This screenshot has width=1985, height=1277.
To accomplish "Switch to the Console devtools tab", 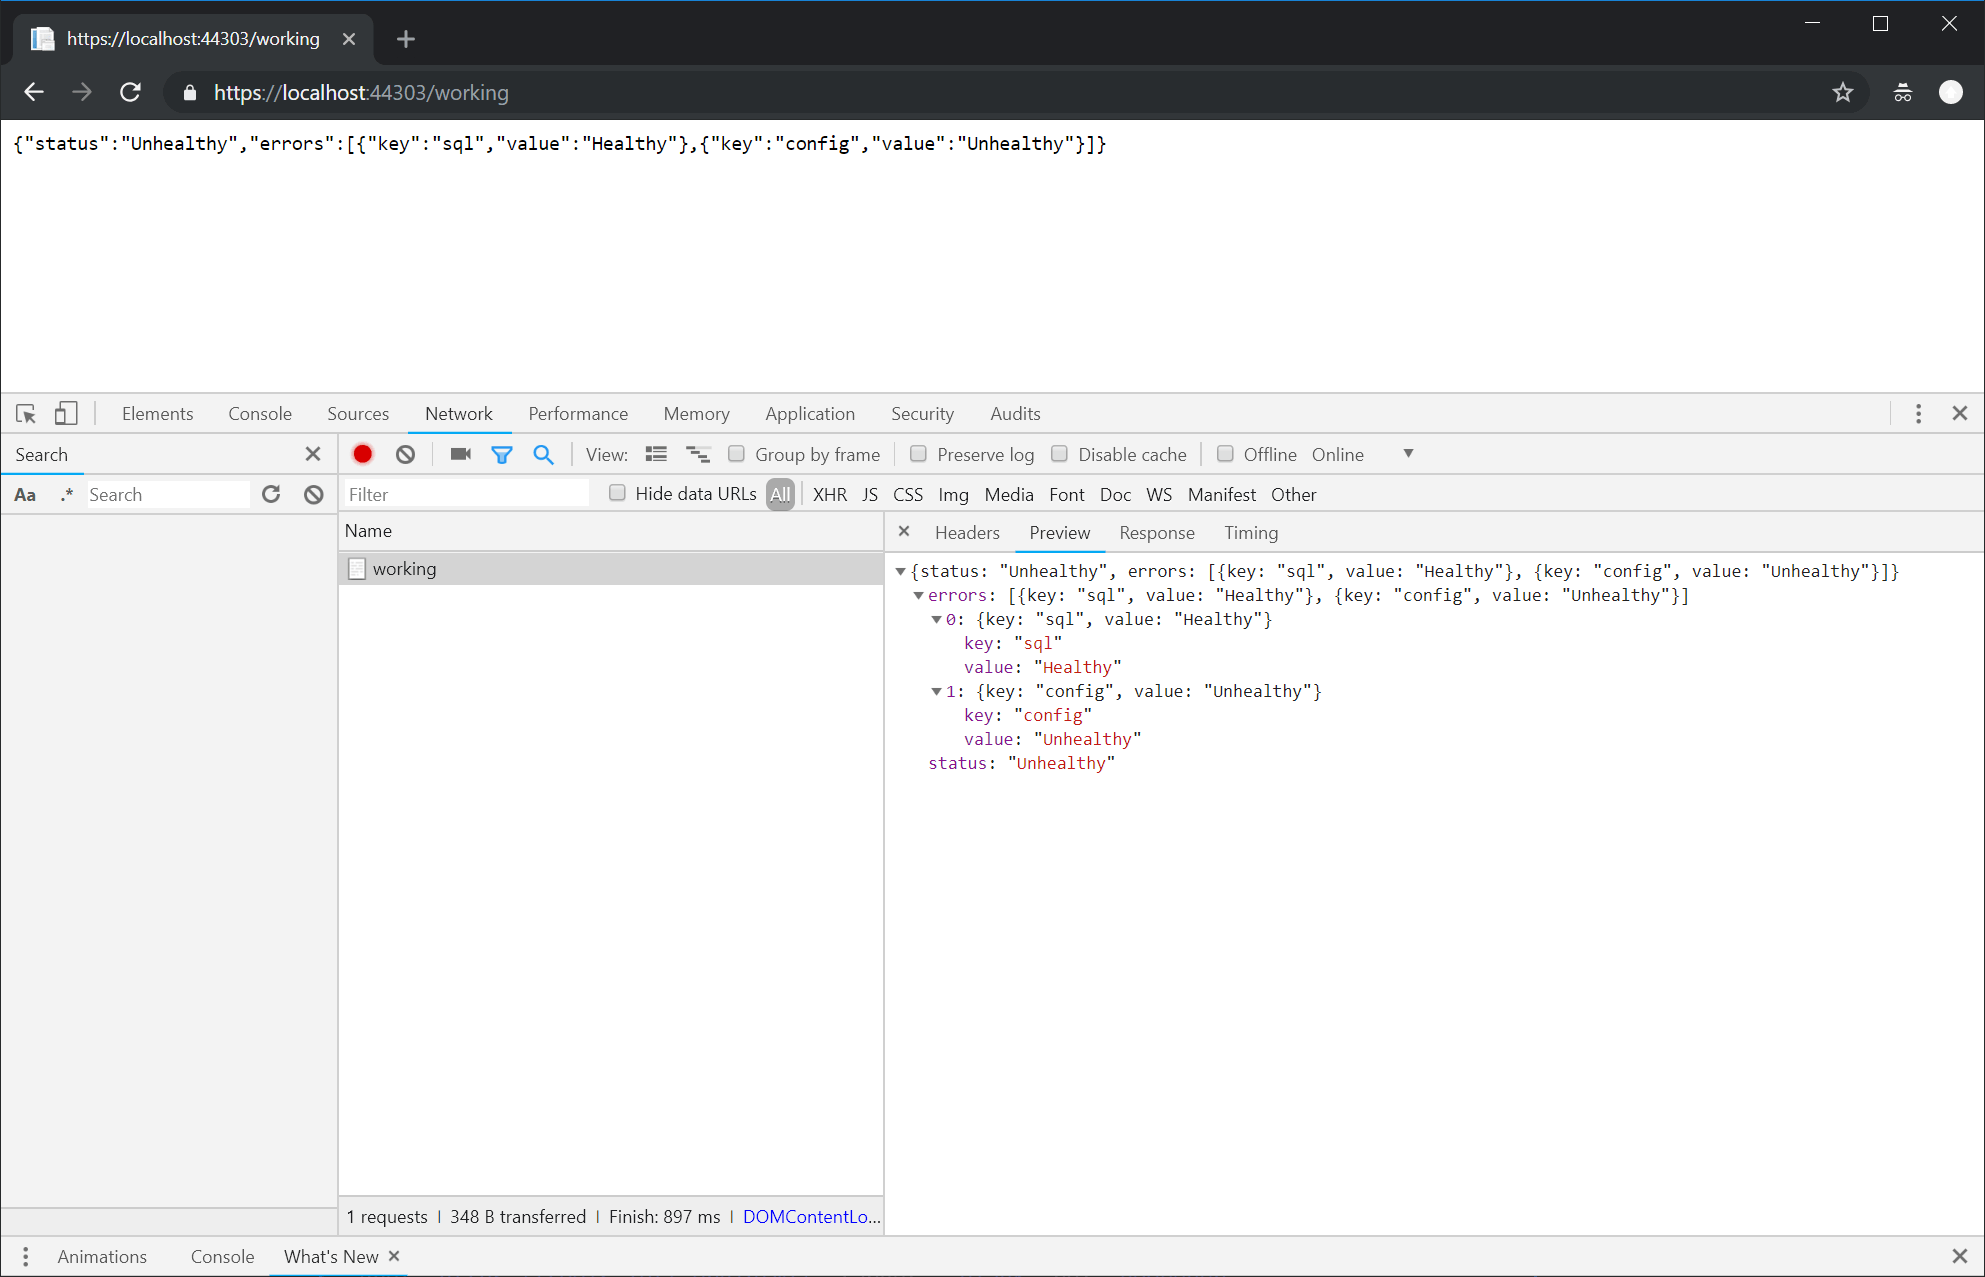I will (260, 413).
